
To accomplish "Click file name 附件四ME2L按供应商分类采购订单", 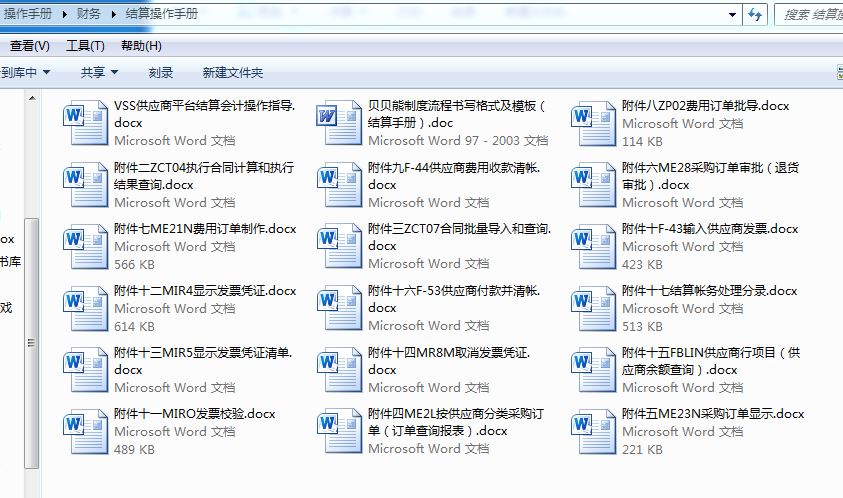I will (x=456, y=422).
